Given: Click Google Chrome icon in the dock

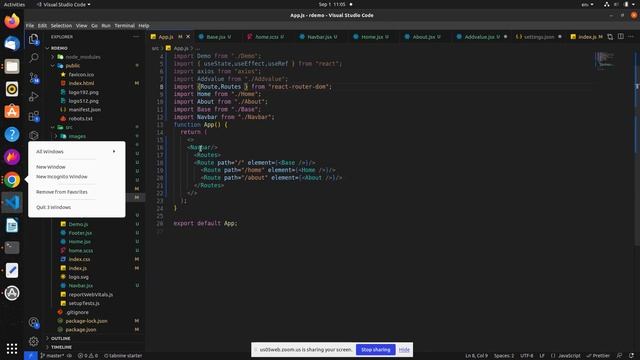Looking at the screenshot, I should click(12, 180).
